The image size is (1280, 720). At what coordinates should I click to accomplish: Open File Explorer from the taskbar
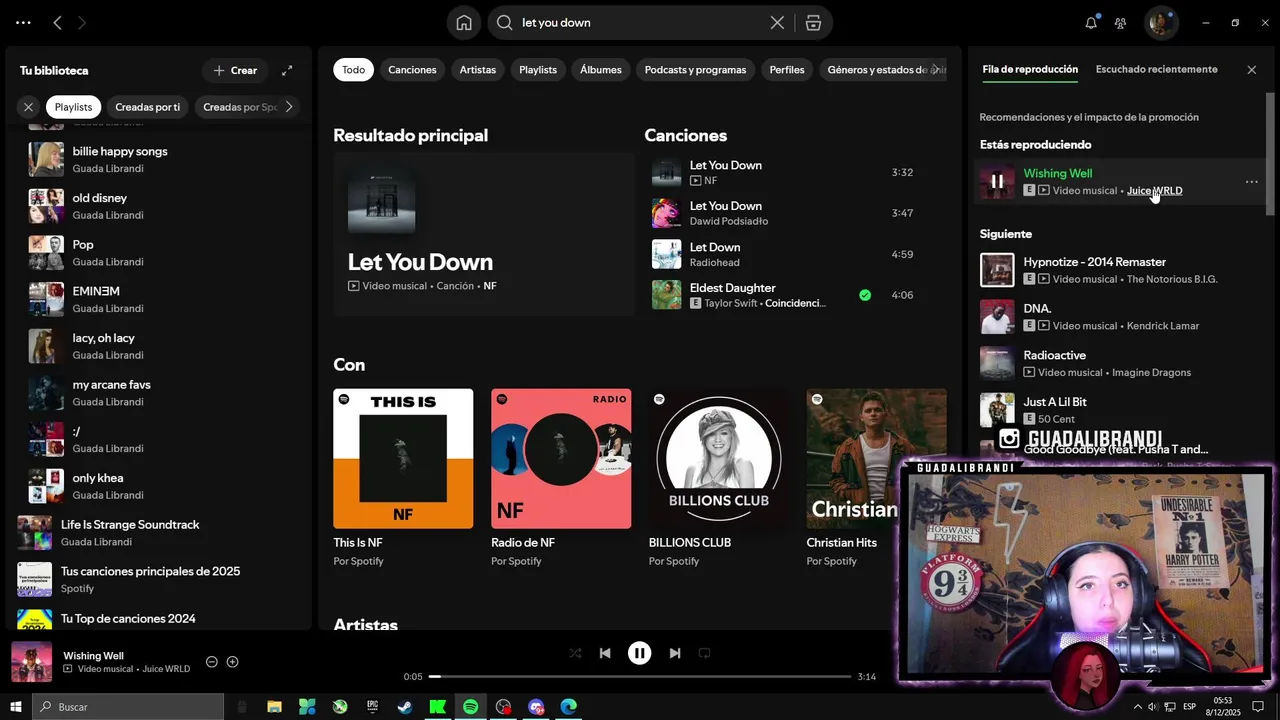[x=274, y=707]
